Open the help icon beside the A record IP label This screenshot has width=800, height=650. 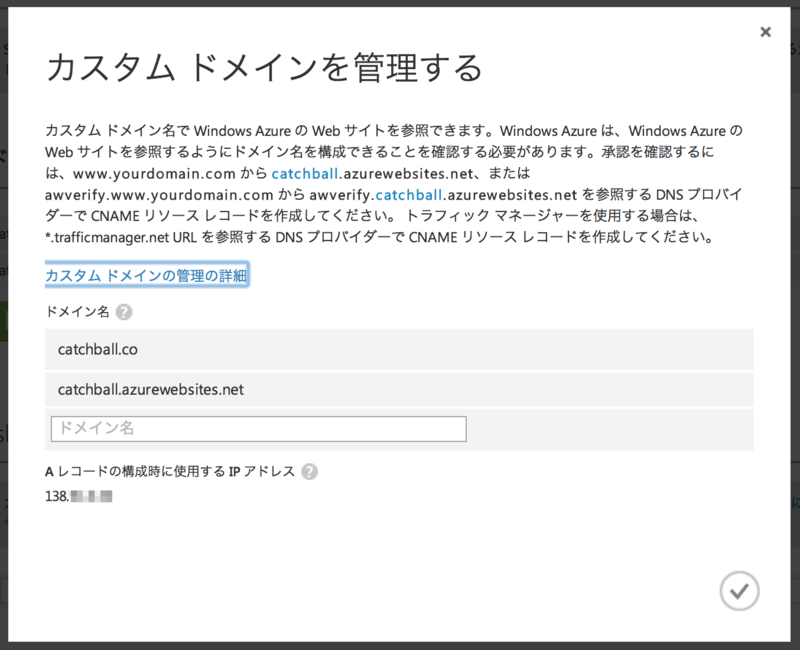click(310, 471)
